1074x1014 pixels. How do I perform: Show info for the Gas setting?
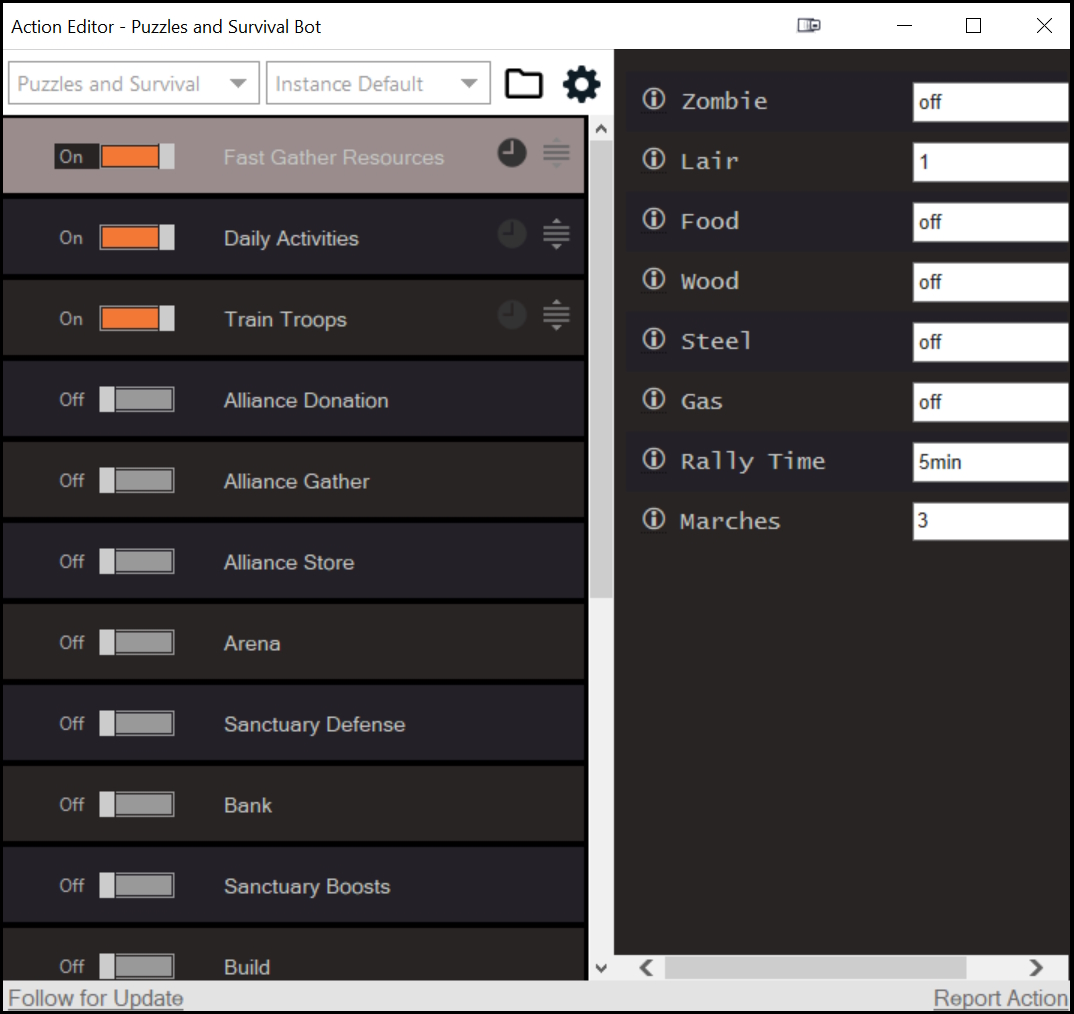pos(653,399)
